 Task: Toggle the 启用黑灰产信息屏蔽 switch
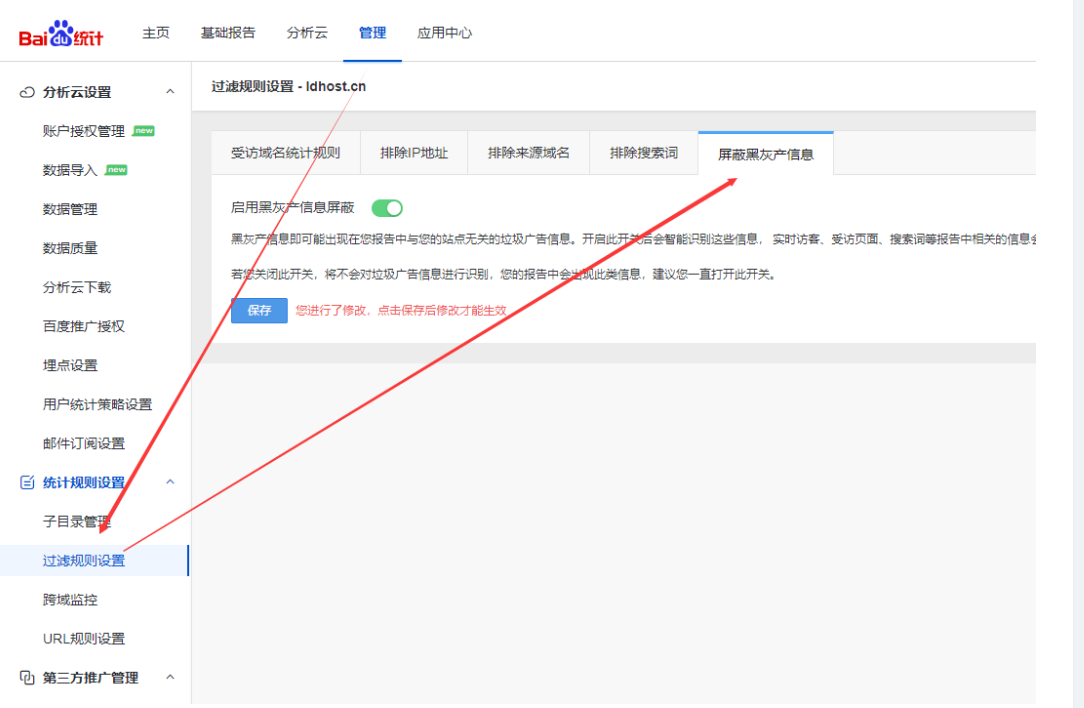[387, 208]
